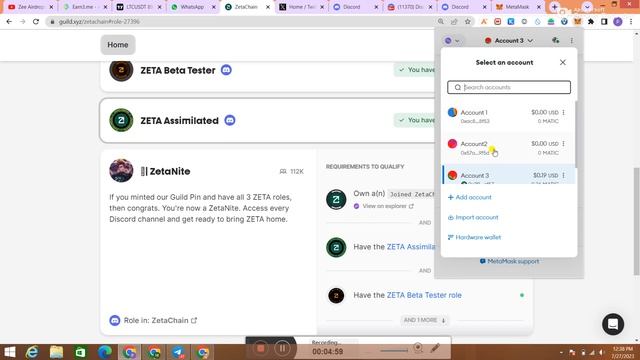
Task: Click the browser address bar URL
Action: 99,22
